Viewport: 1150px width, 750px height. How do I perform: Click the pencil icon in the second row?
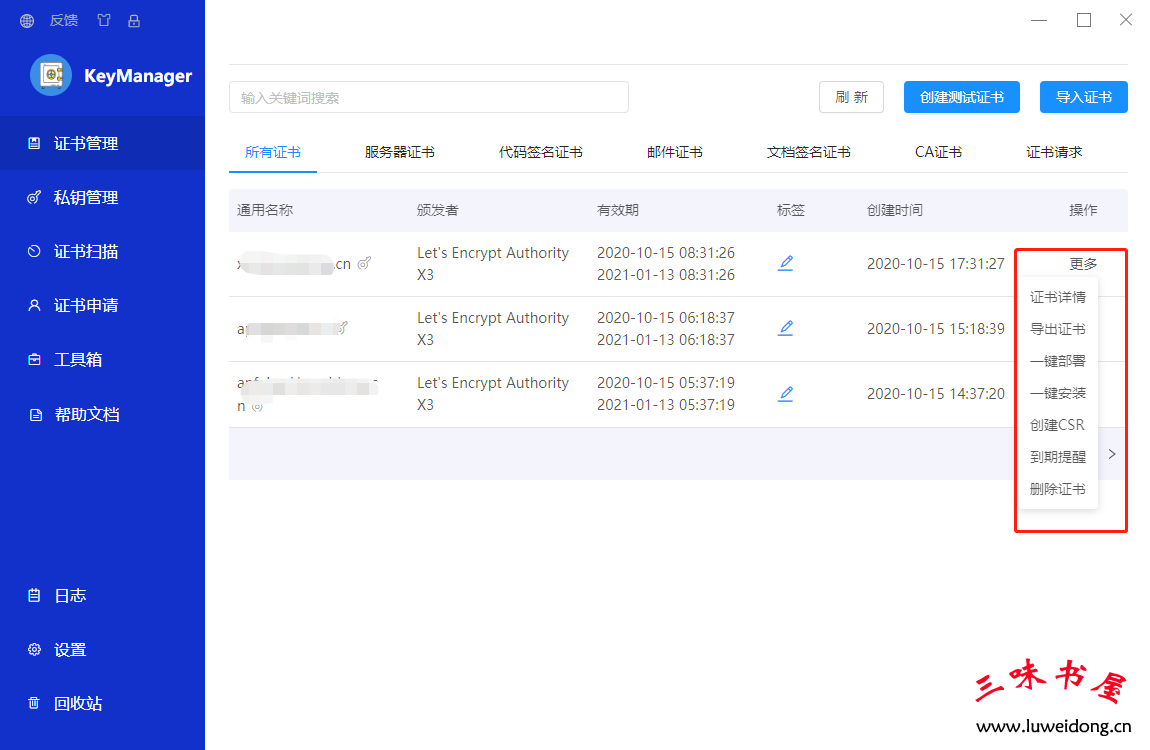point(786,328)
